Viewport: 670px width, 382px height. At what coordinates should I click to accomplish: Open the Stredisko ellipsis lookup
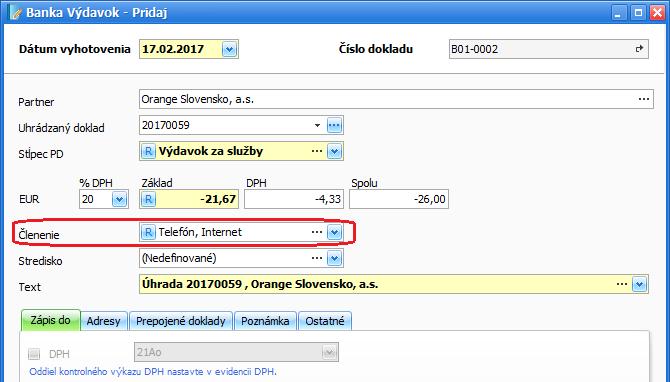tap(317, 258)
